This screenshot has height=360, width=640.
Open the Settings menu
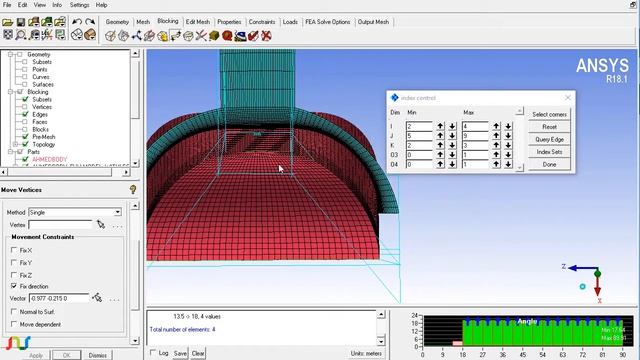click(x=79, y=5)
